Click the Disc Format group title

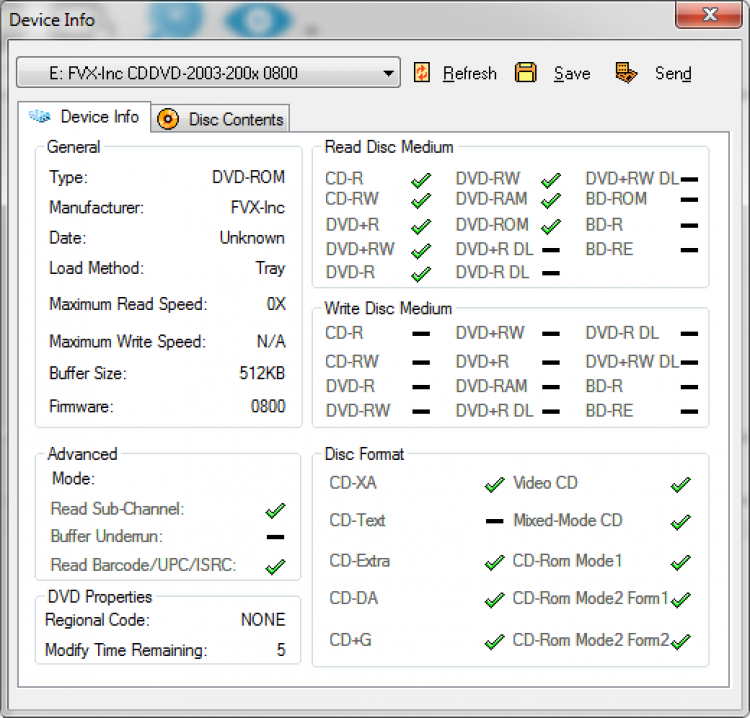(x=364, y=454)
